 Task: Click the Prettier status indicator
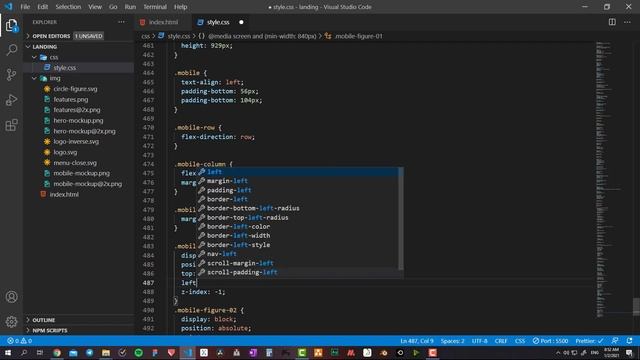589,341
